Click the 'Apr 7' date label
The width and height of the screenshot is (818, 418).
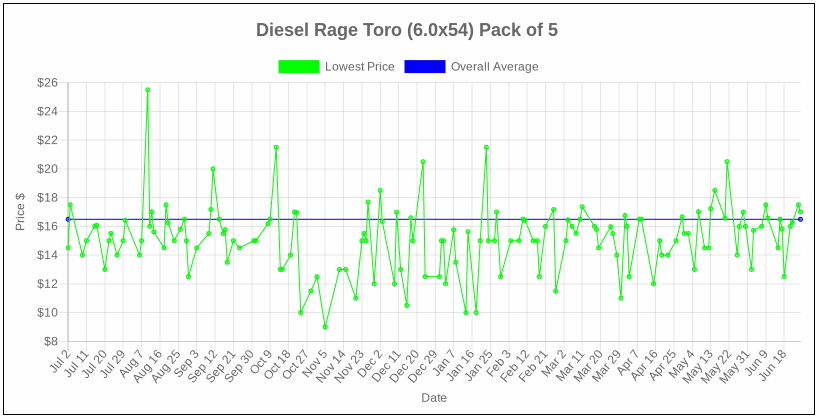coord(628,361)
